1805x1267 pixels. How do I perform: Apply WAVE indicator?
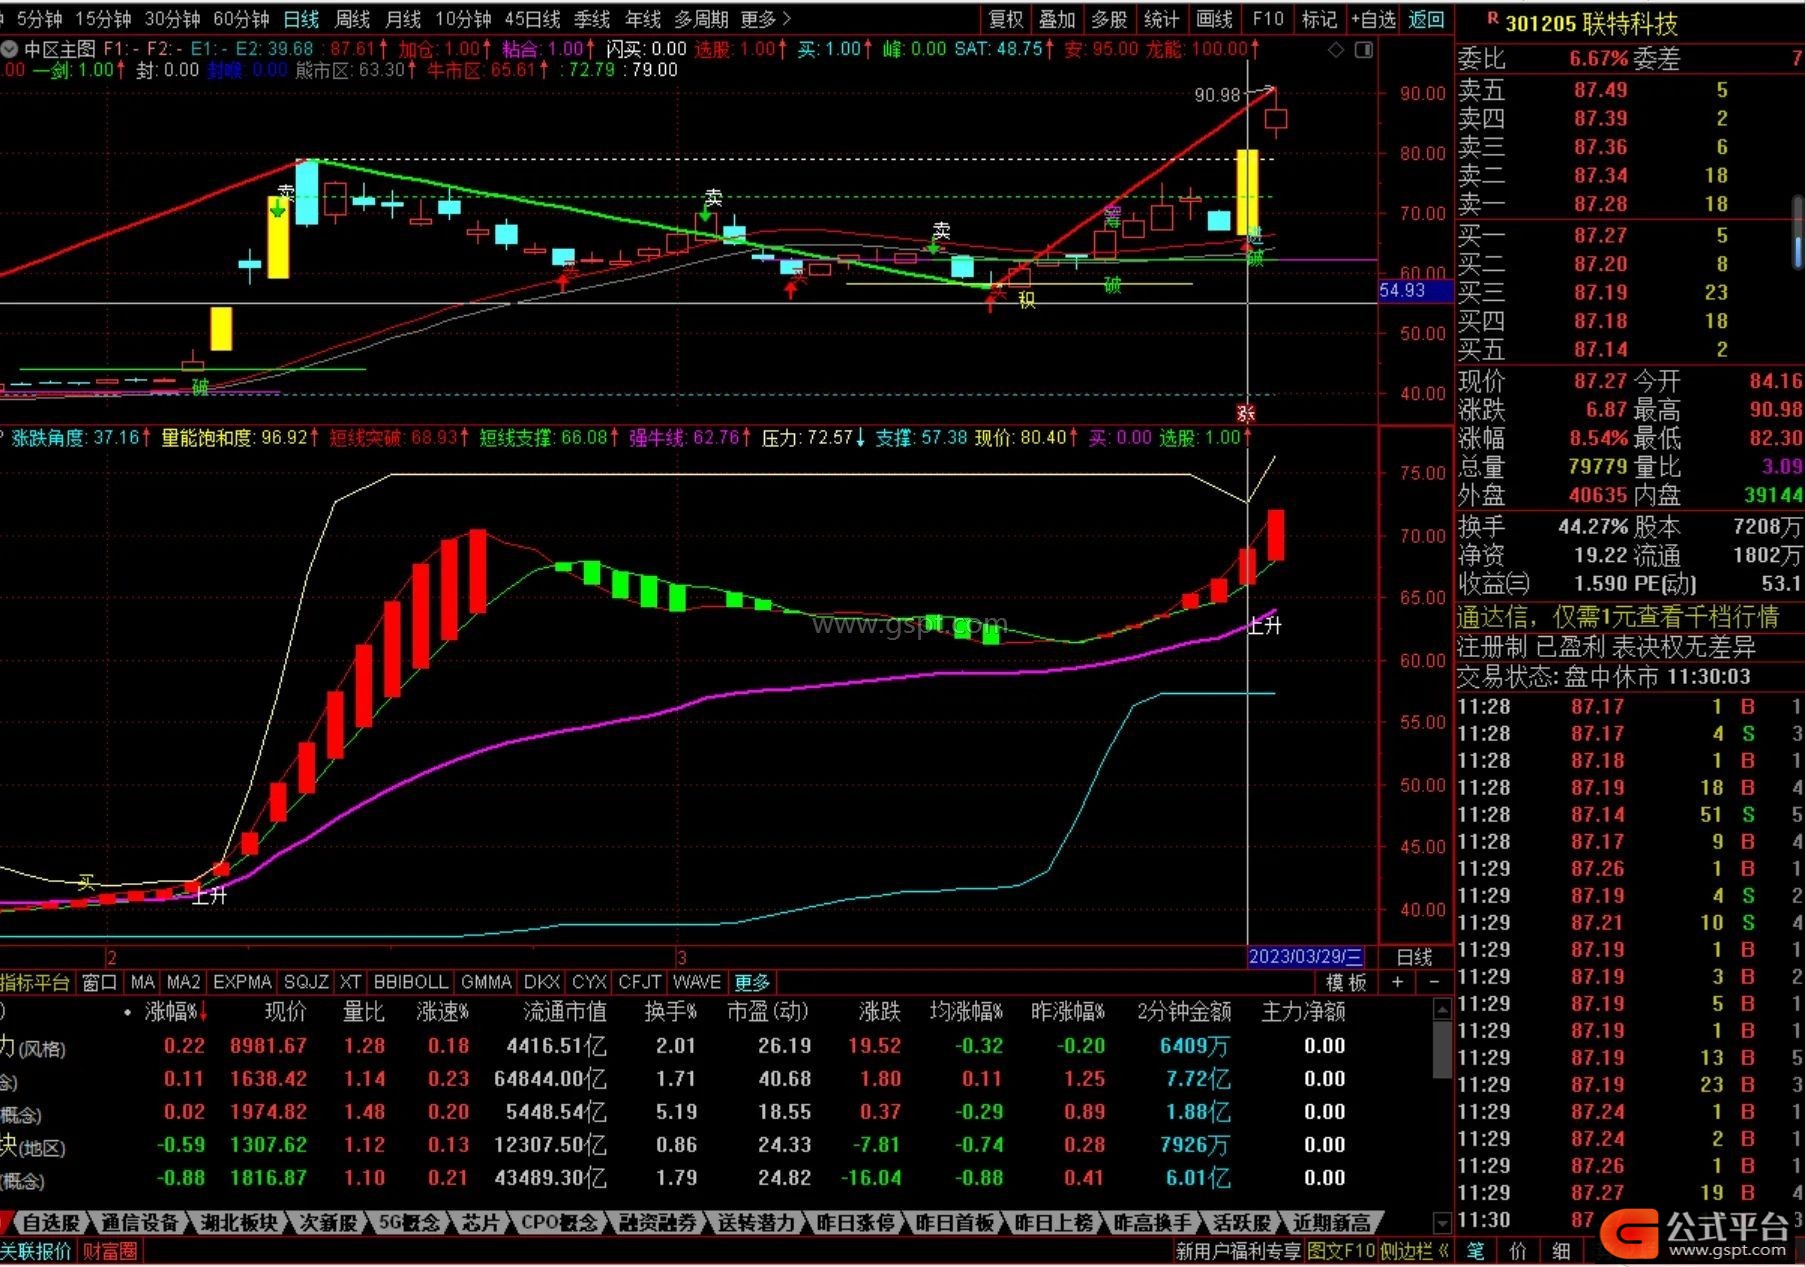click(x=697, y=982)
